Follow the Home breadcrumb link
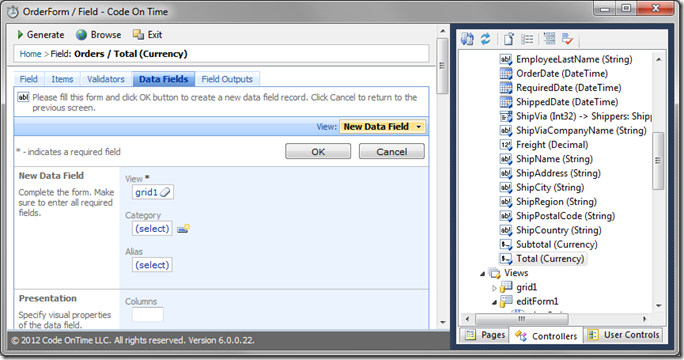This screenshot has height=360, width=684. (x=30, y=54)
